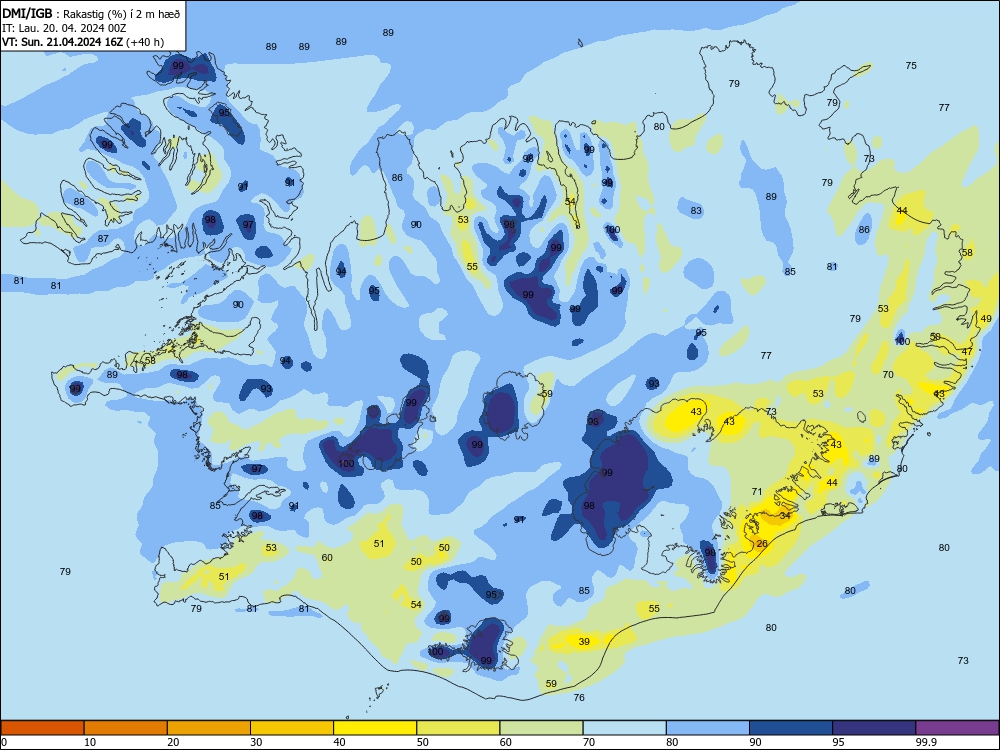The image size is (1000, 750).
Task: Click the dark blue 90–95 legend swatch
Action: point(791,728)
